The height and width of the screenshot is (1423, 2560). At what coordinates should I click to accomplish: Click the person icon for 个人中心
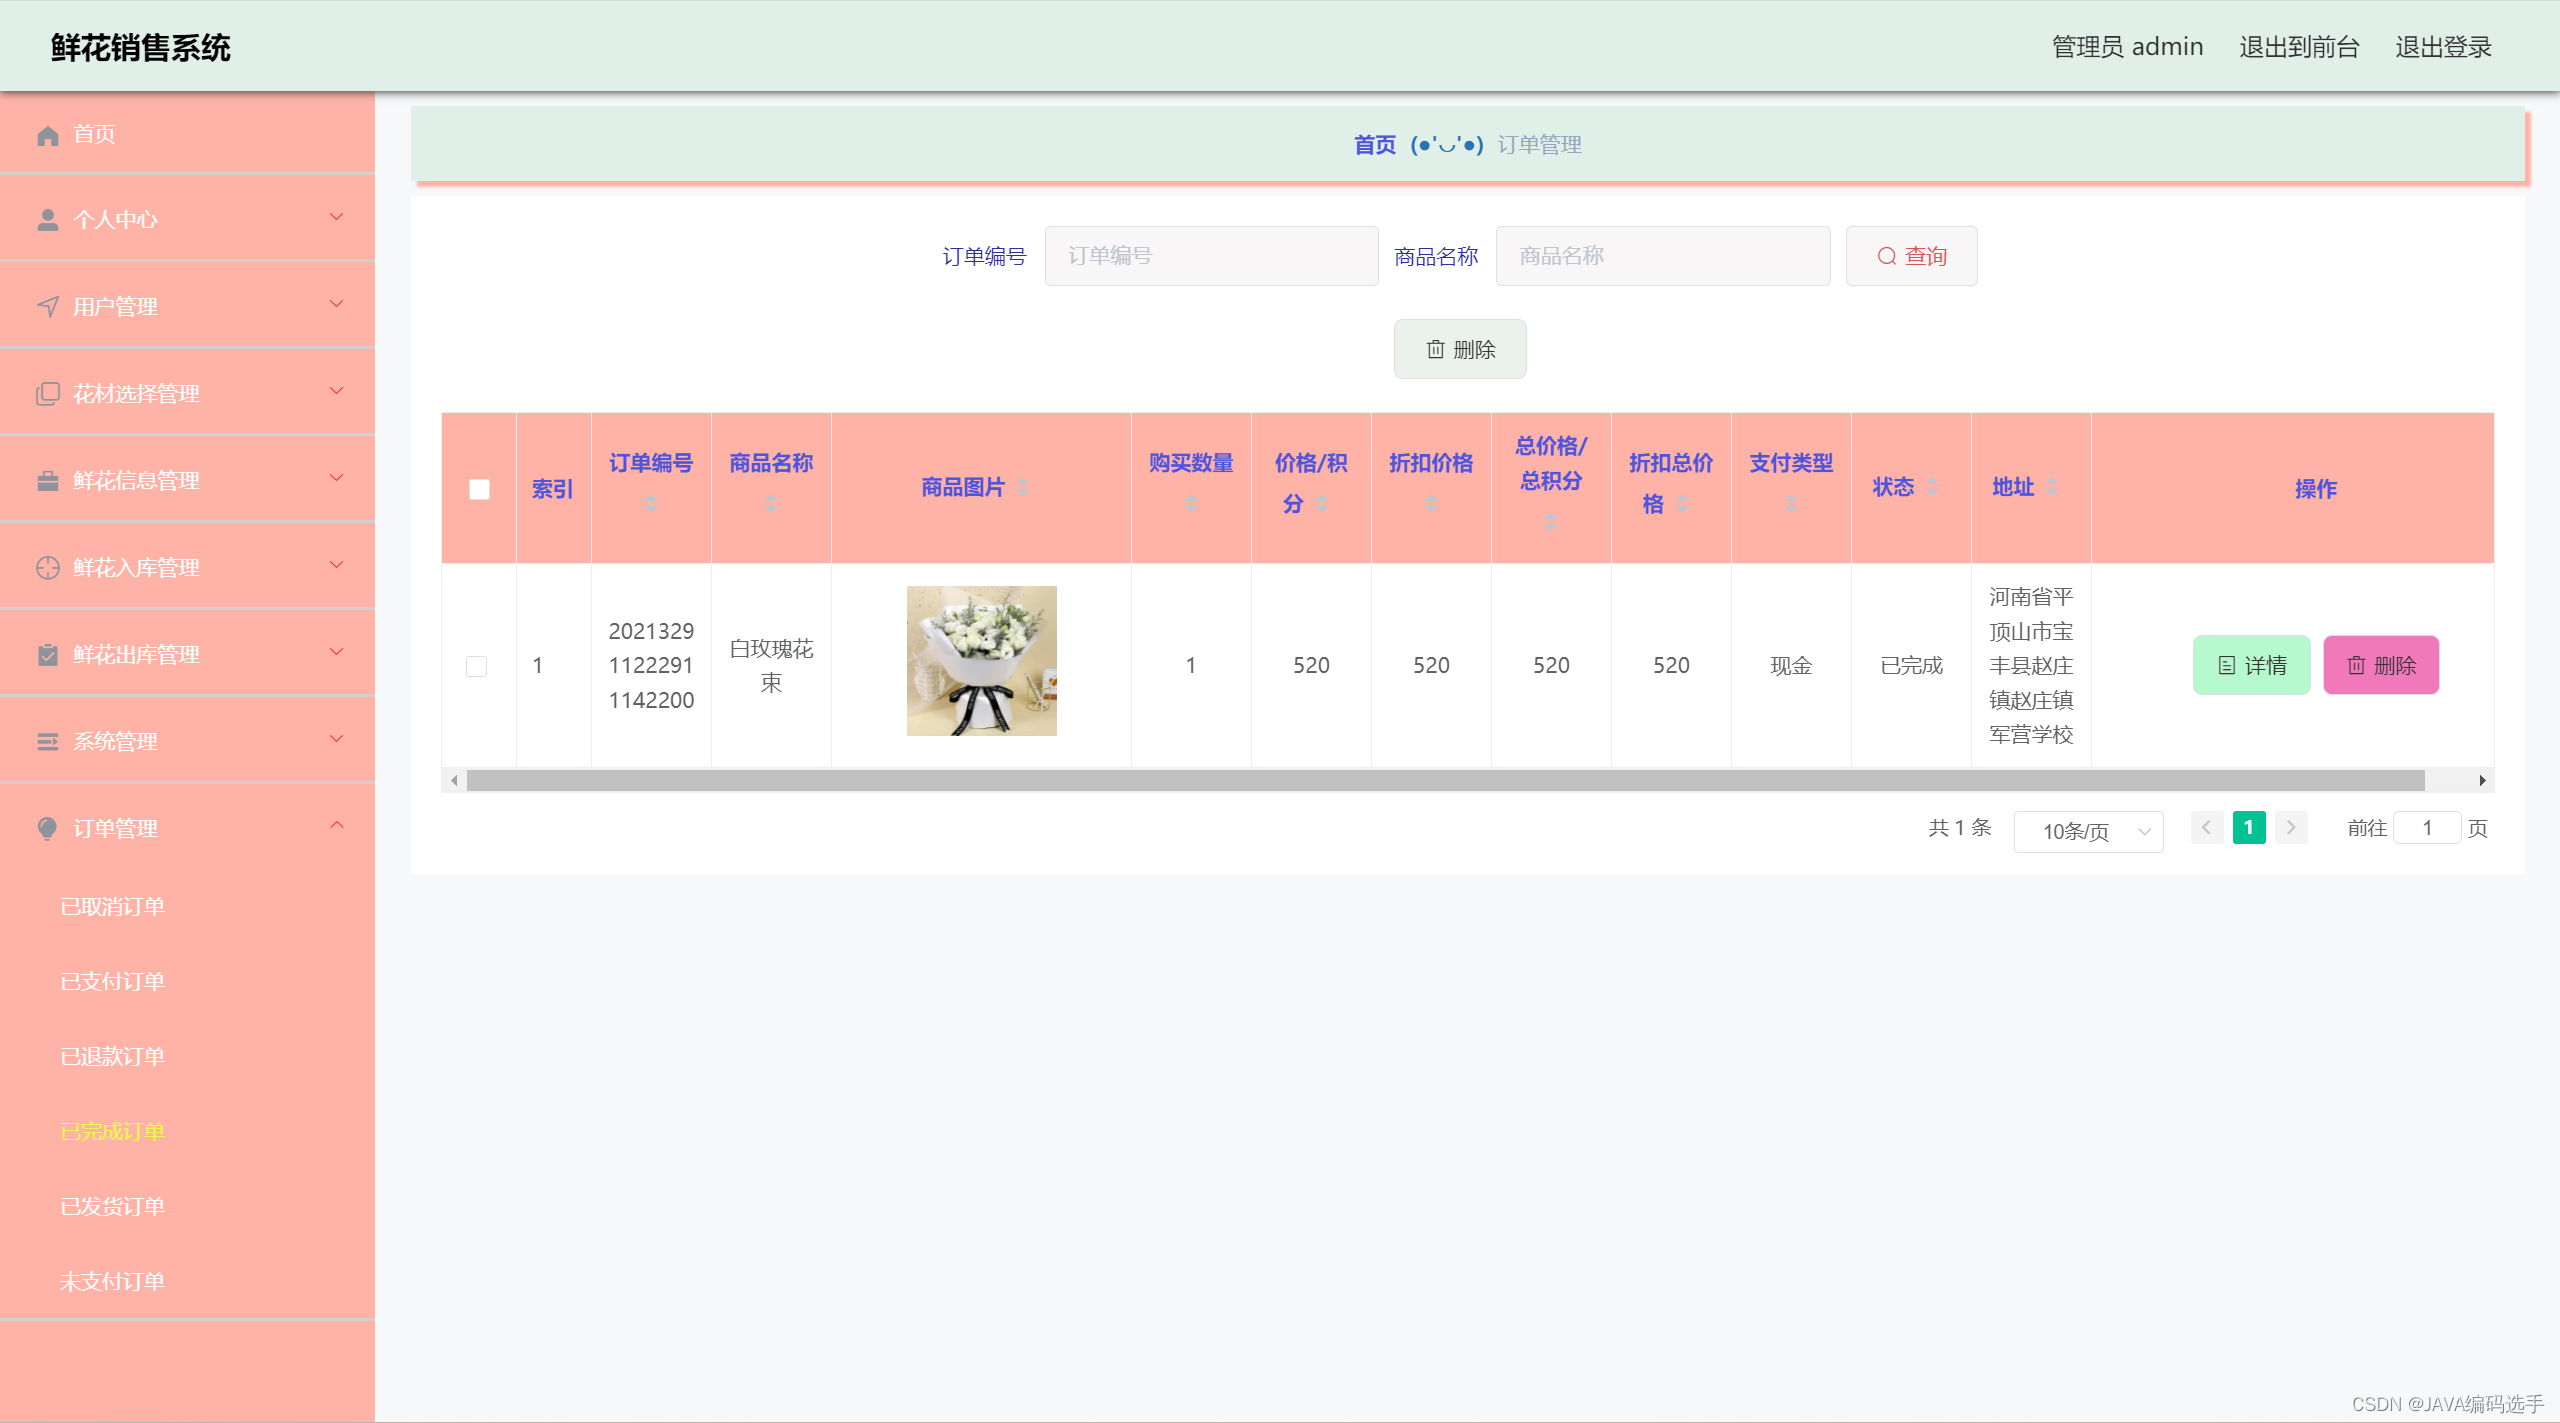pyautogui.click(x=48, y=220)
